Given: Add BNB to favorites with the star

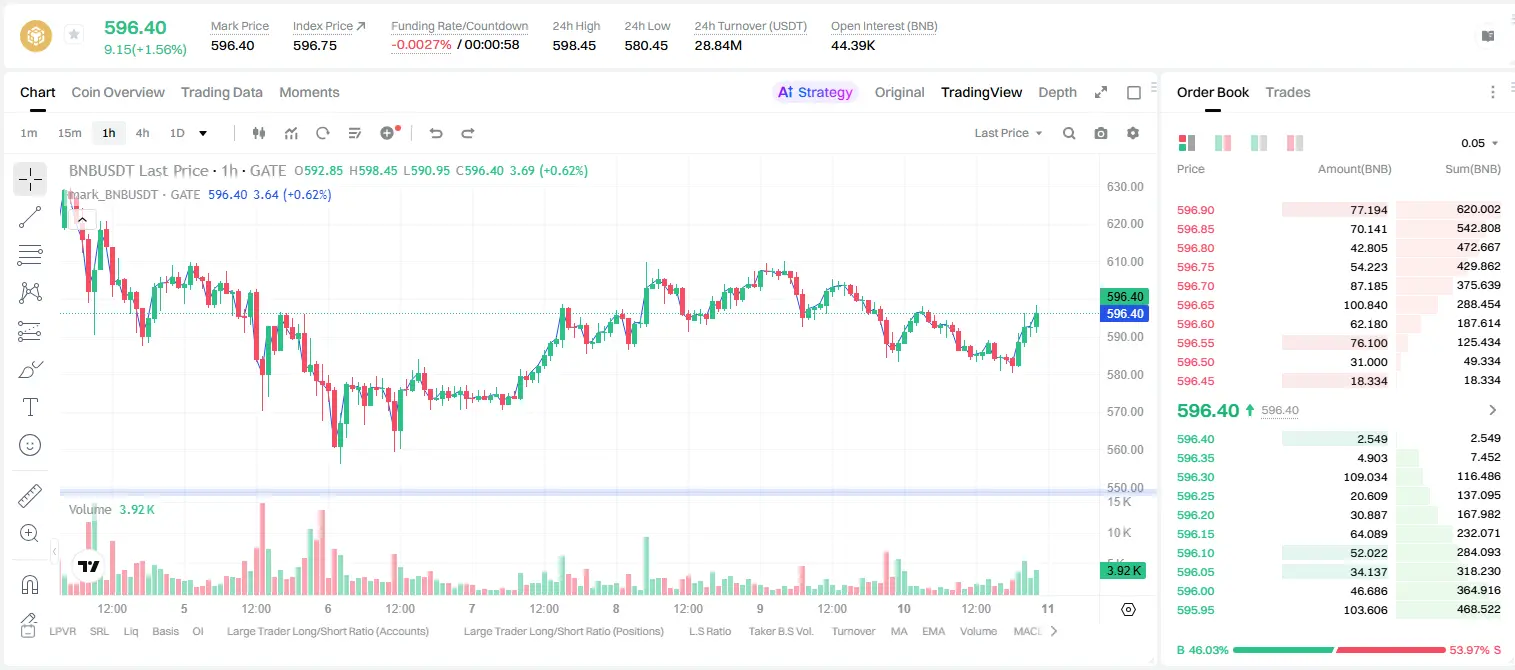Looking at the screenshot, I should coord(74,35).
